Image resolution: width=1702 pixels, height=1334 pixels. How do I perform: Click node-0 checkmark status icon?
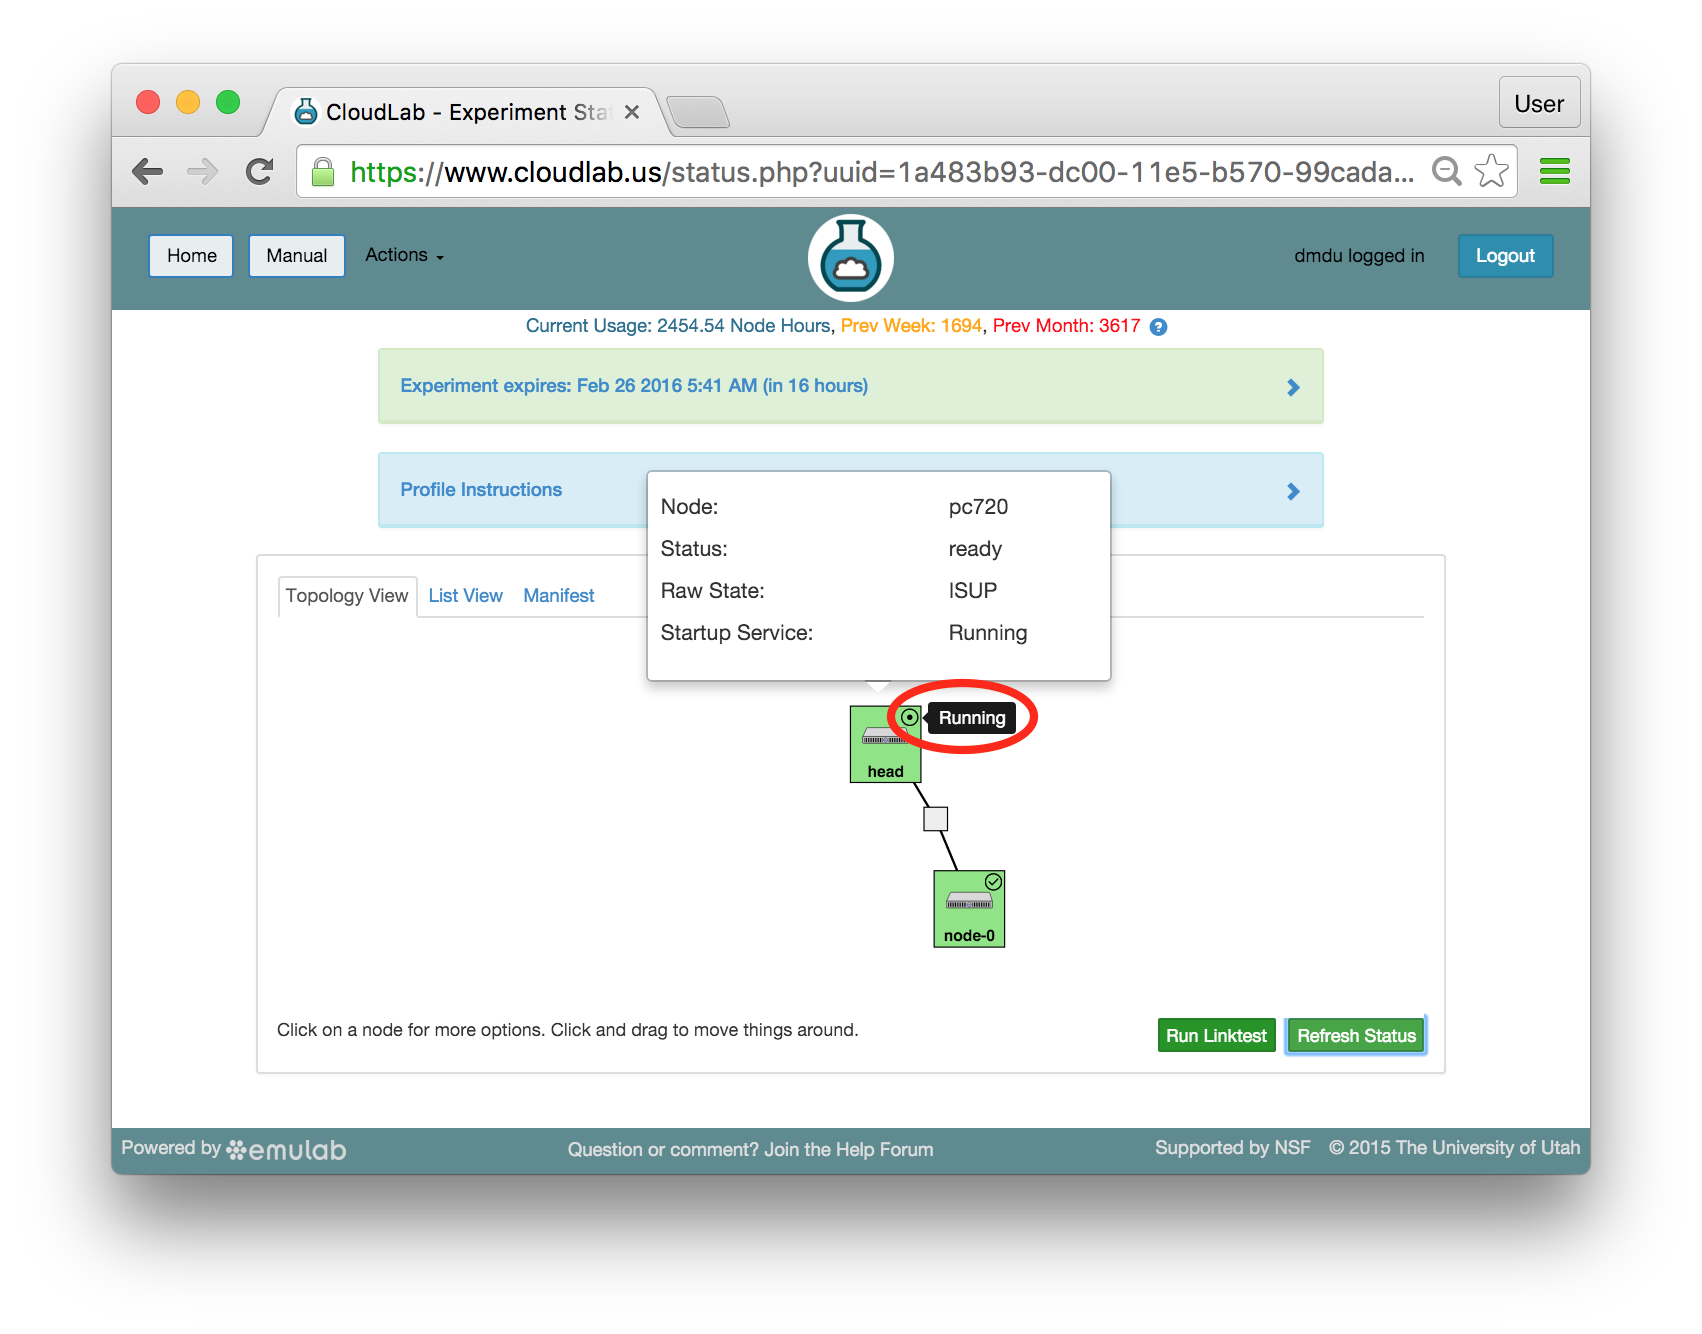click(993, 882)
